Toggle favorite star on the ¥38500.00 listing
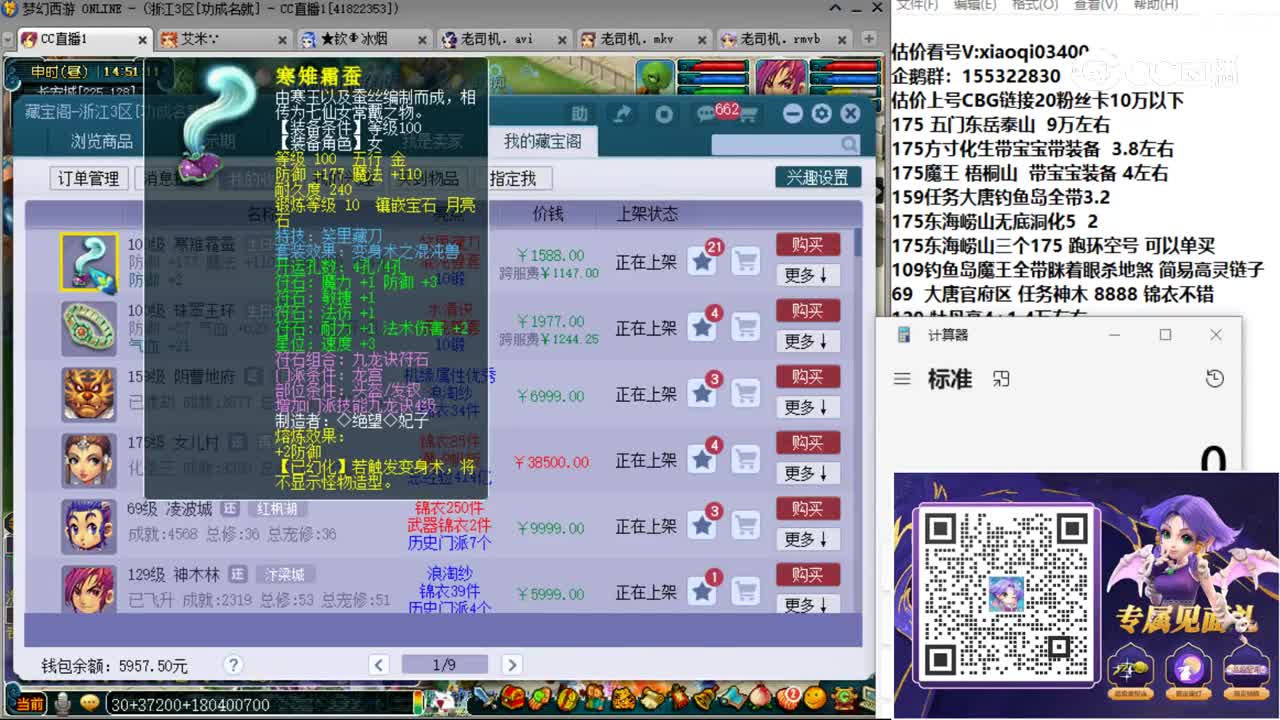This screenshot has height=720, width=1280. pyautogui.click(x=703, y=460)
